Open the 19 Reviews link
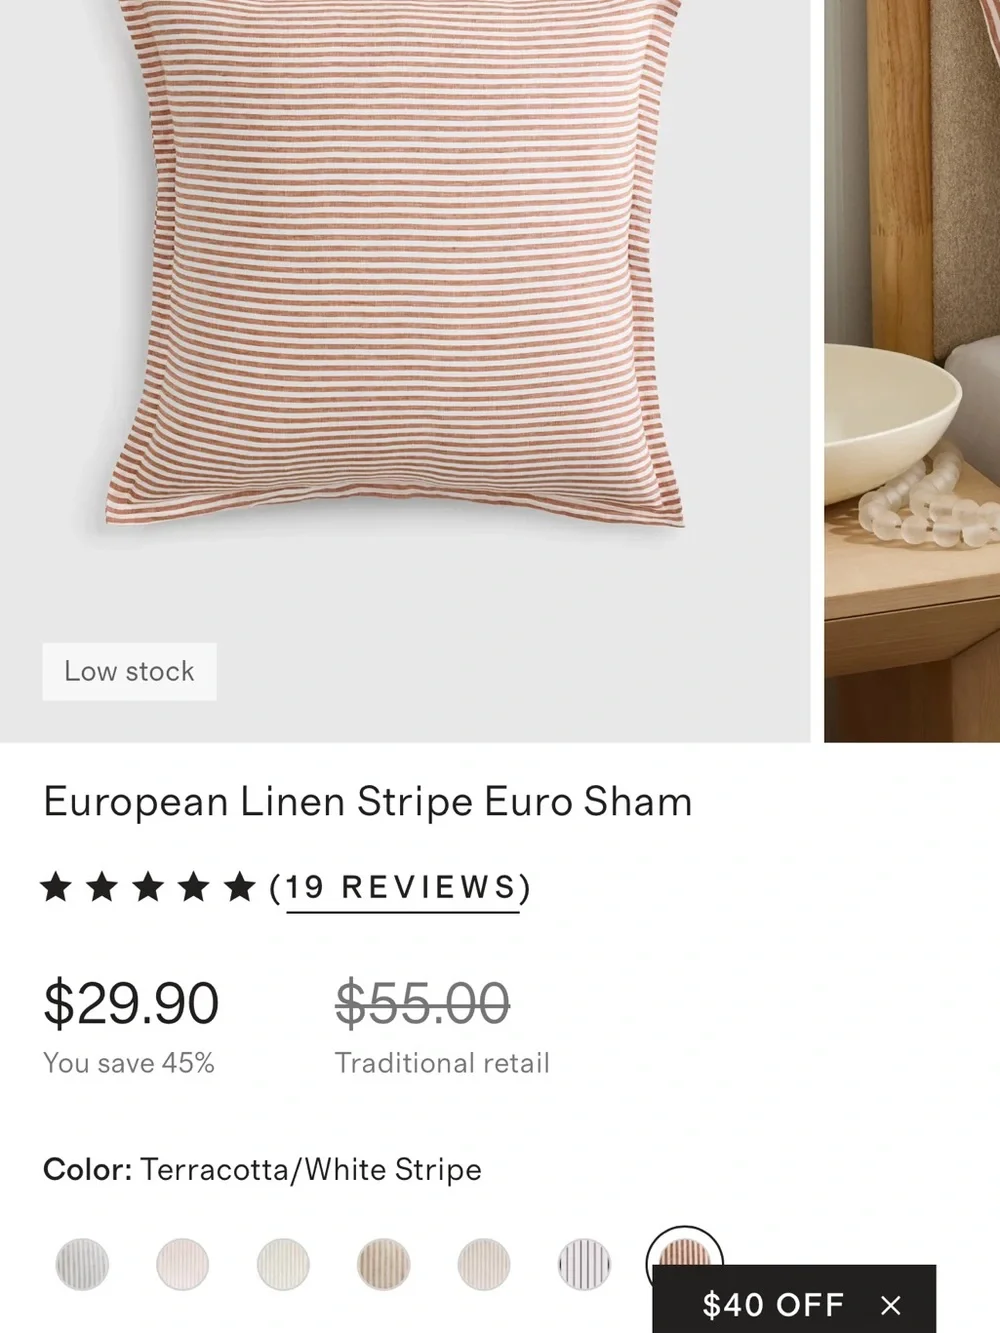The height and width of the screenshot is (1333, 1000). tap(402, 888)
